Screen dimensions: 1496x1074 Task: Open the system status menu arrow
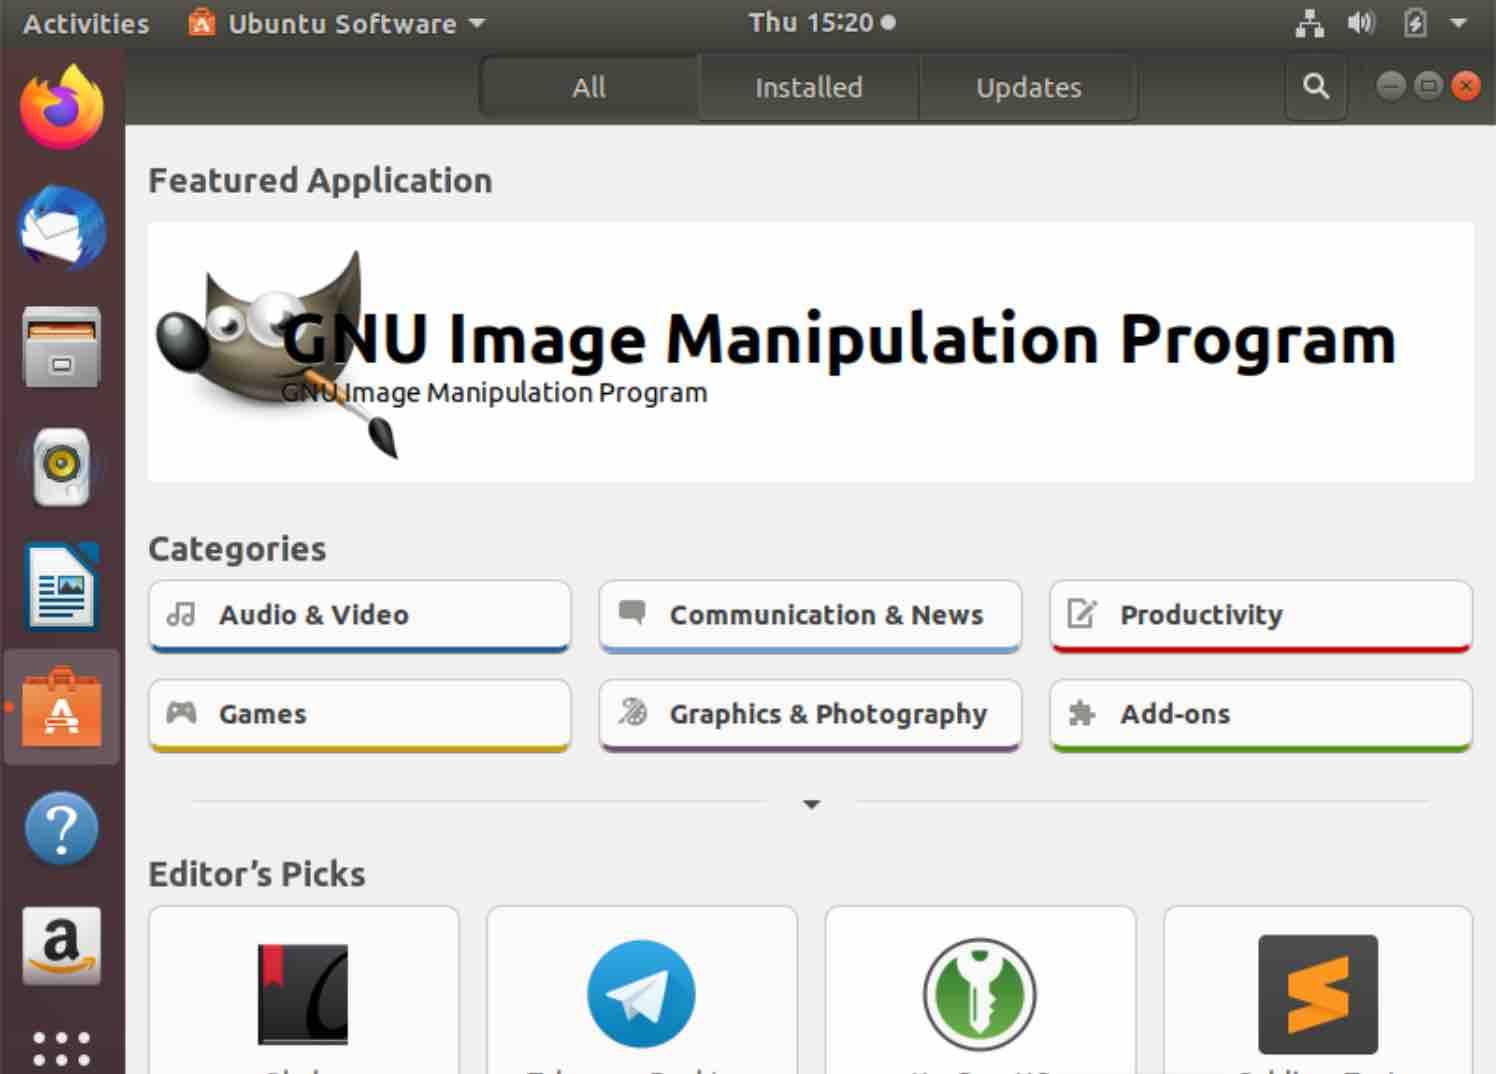[x=1459, y=23]
